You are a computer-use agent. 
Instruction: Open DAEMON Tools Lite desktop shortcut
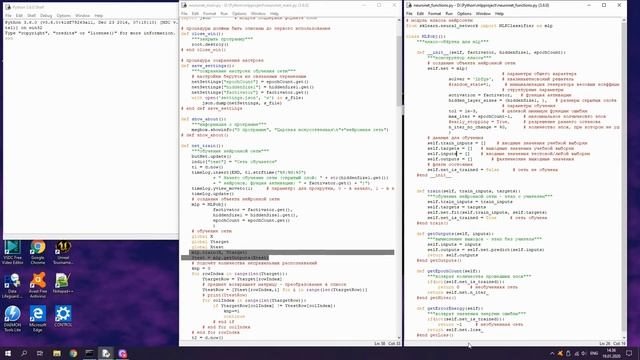click(12, 319)
